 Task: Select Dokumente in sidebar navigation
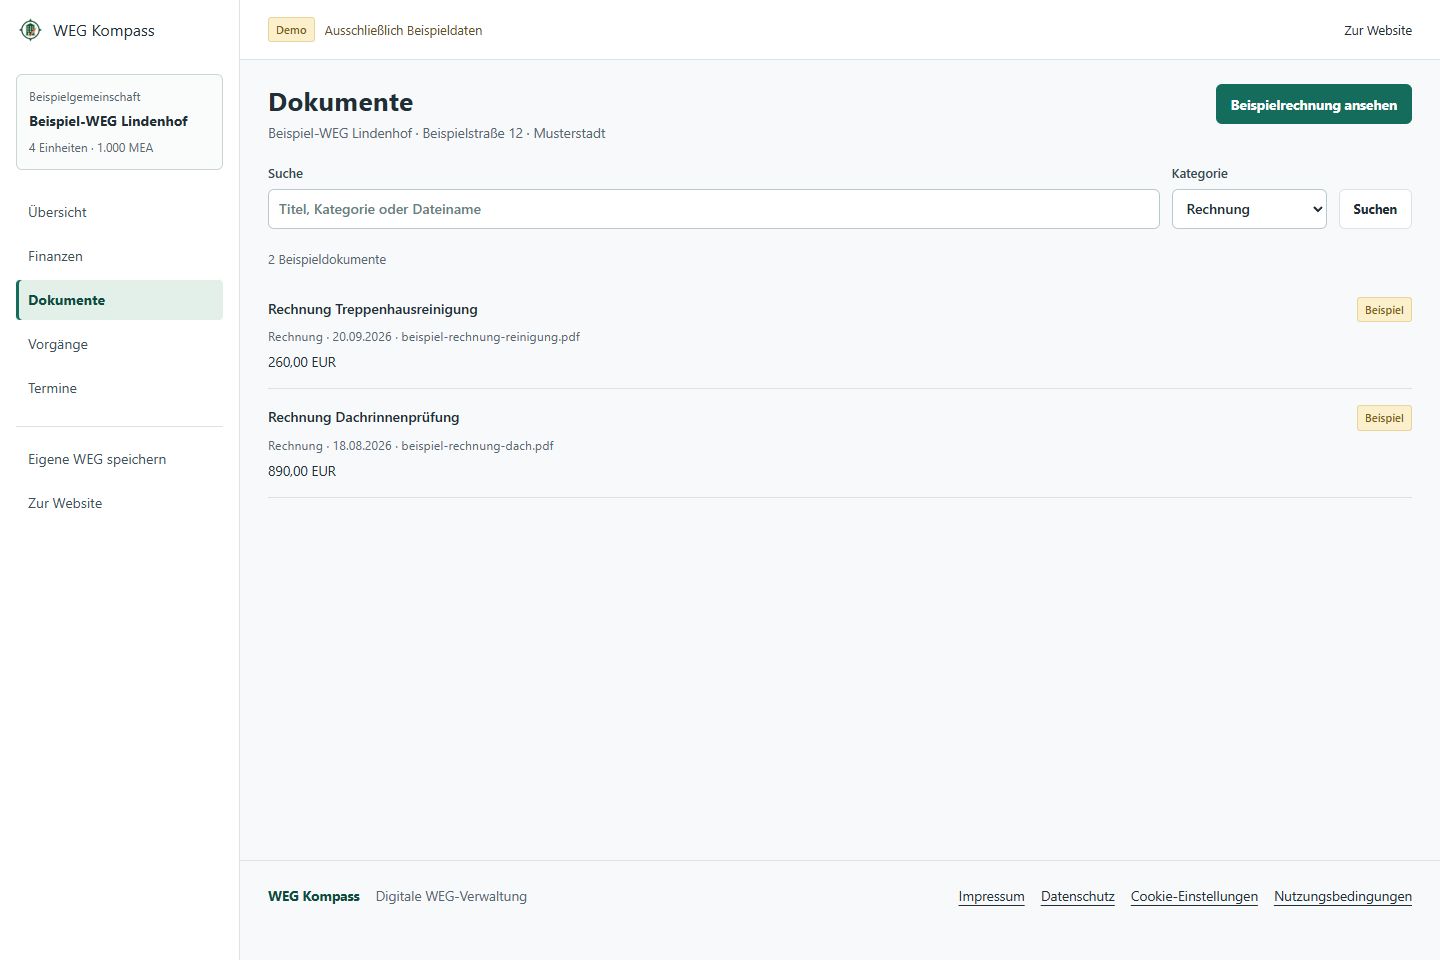click(119, 300)
